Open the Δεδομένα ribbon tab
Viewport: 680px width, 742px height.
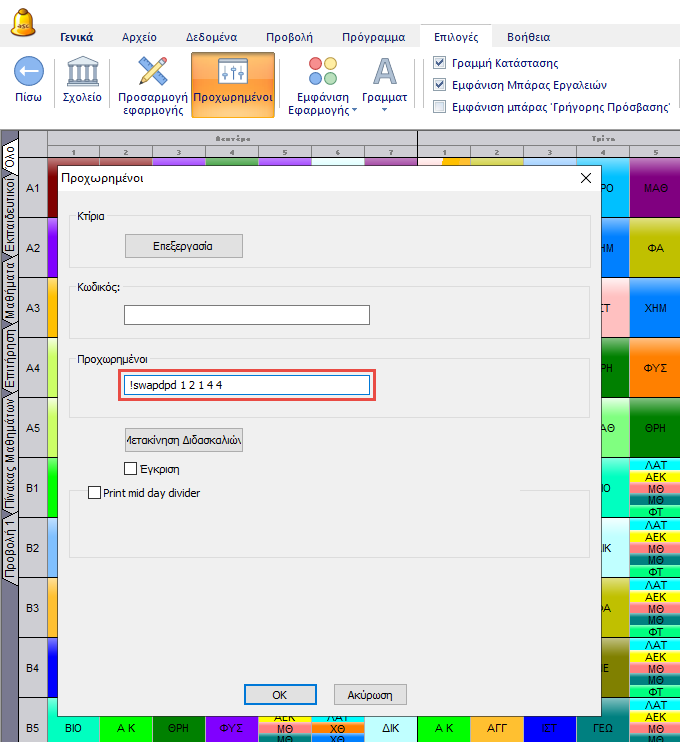(211, 37)
